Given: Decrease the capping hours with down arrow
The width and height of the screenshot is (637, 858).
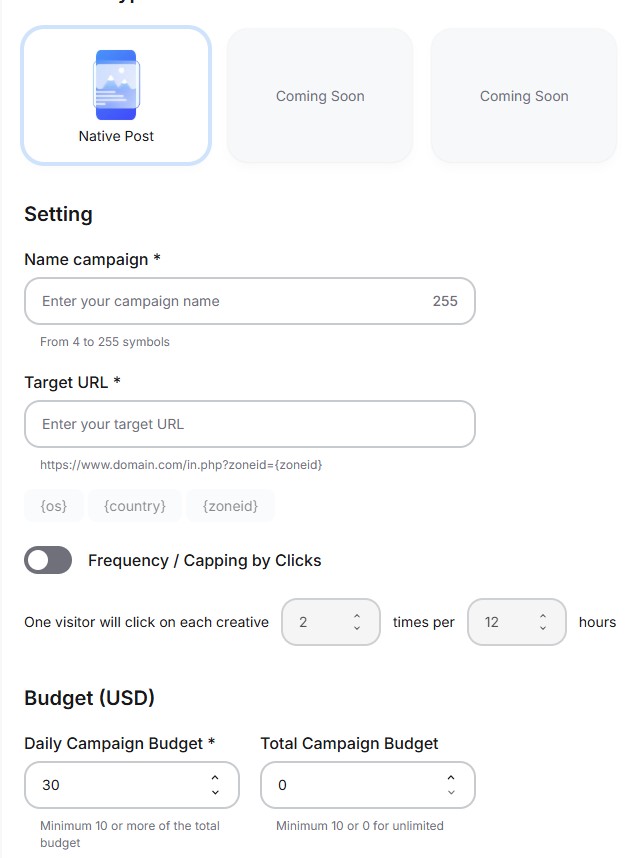Looking at the screenshot, I should [543, 628].
